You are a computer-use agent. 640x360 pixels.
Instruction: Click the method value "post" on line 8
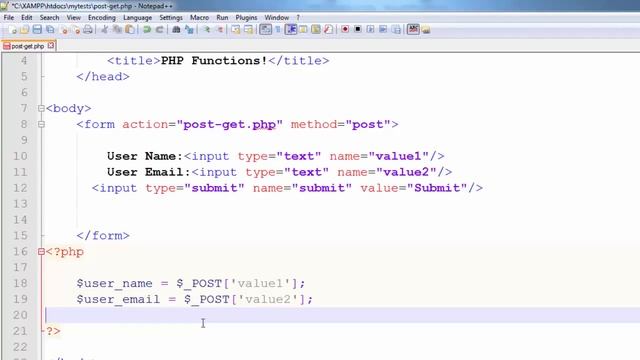[368, 124]
